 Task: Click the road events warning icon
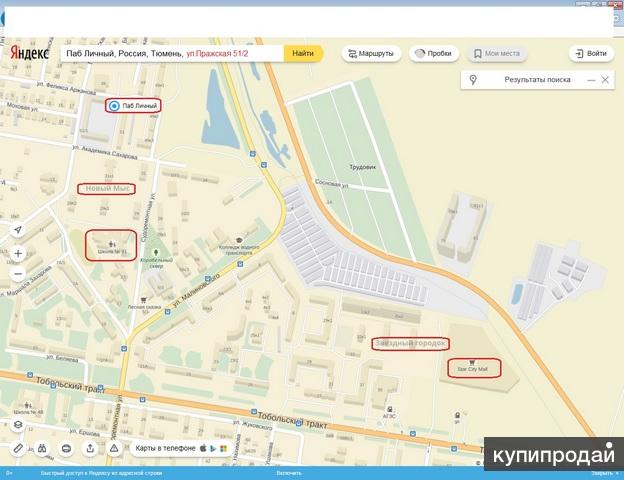pyautogui.click(x=113, y=448)
